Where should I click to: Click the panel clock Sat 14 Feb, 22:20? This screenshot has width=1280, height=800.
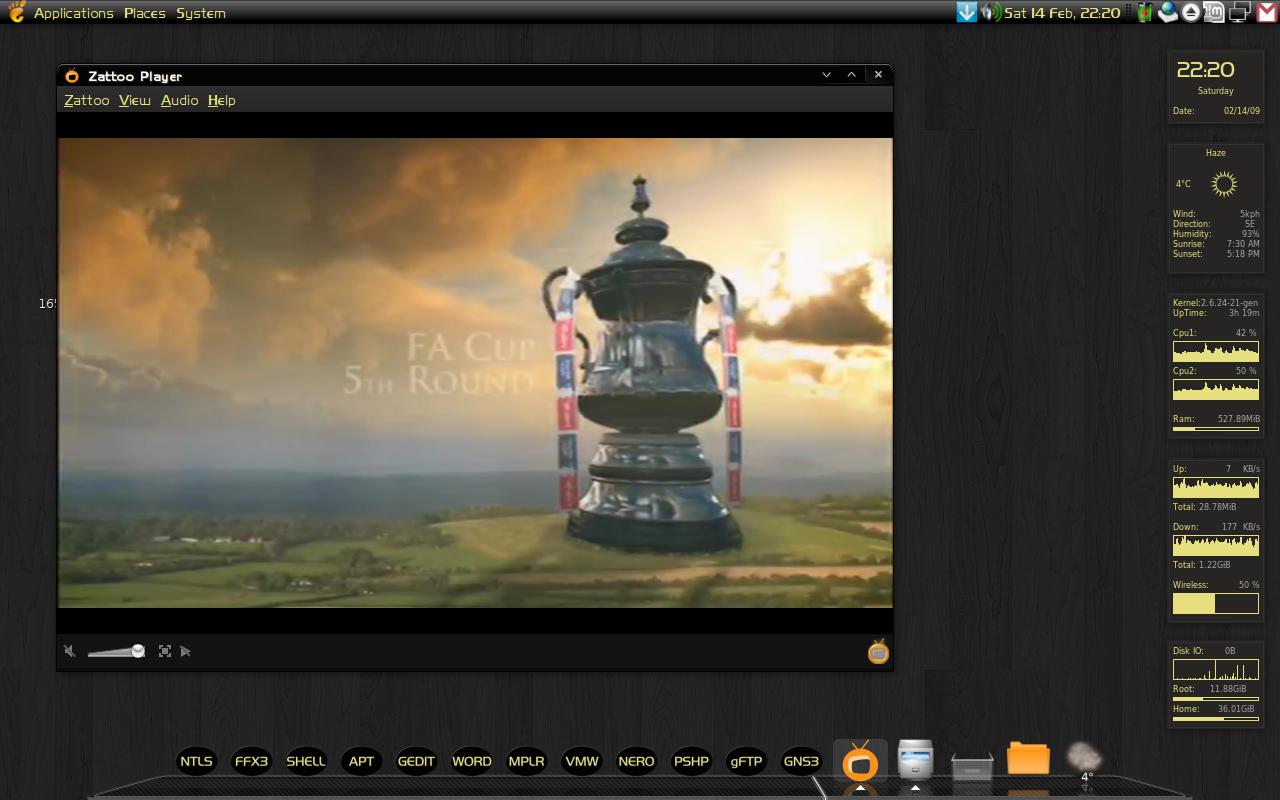coord(1062,13)
